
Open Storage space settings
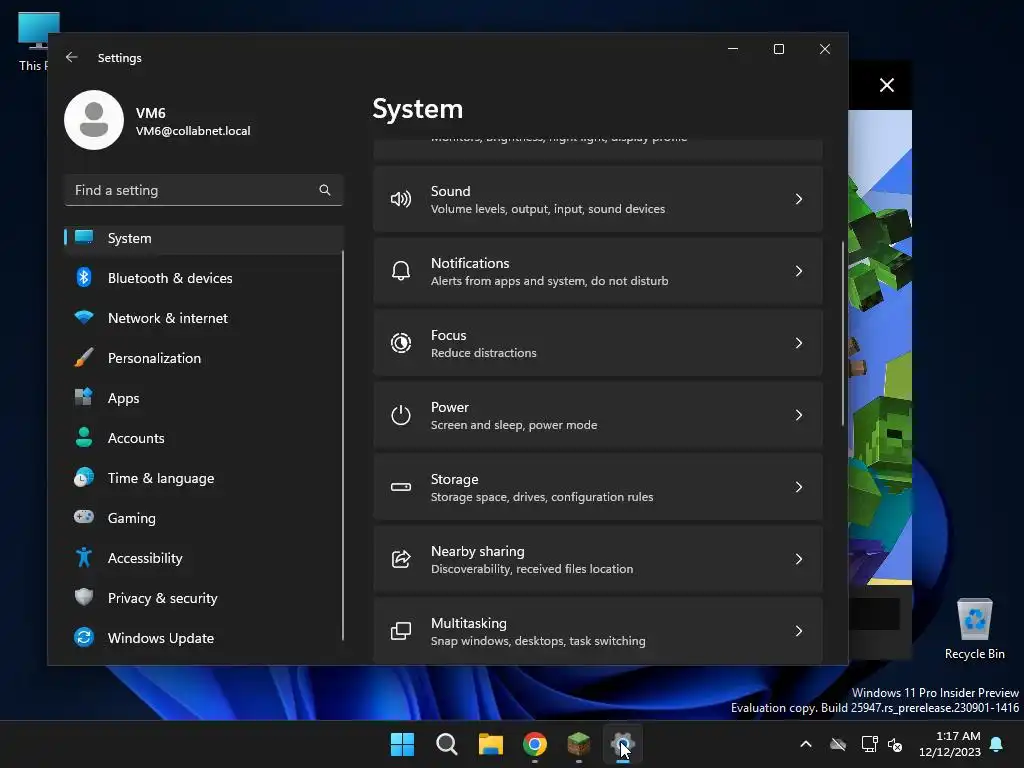[x=598, y=487]
